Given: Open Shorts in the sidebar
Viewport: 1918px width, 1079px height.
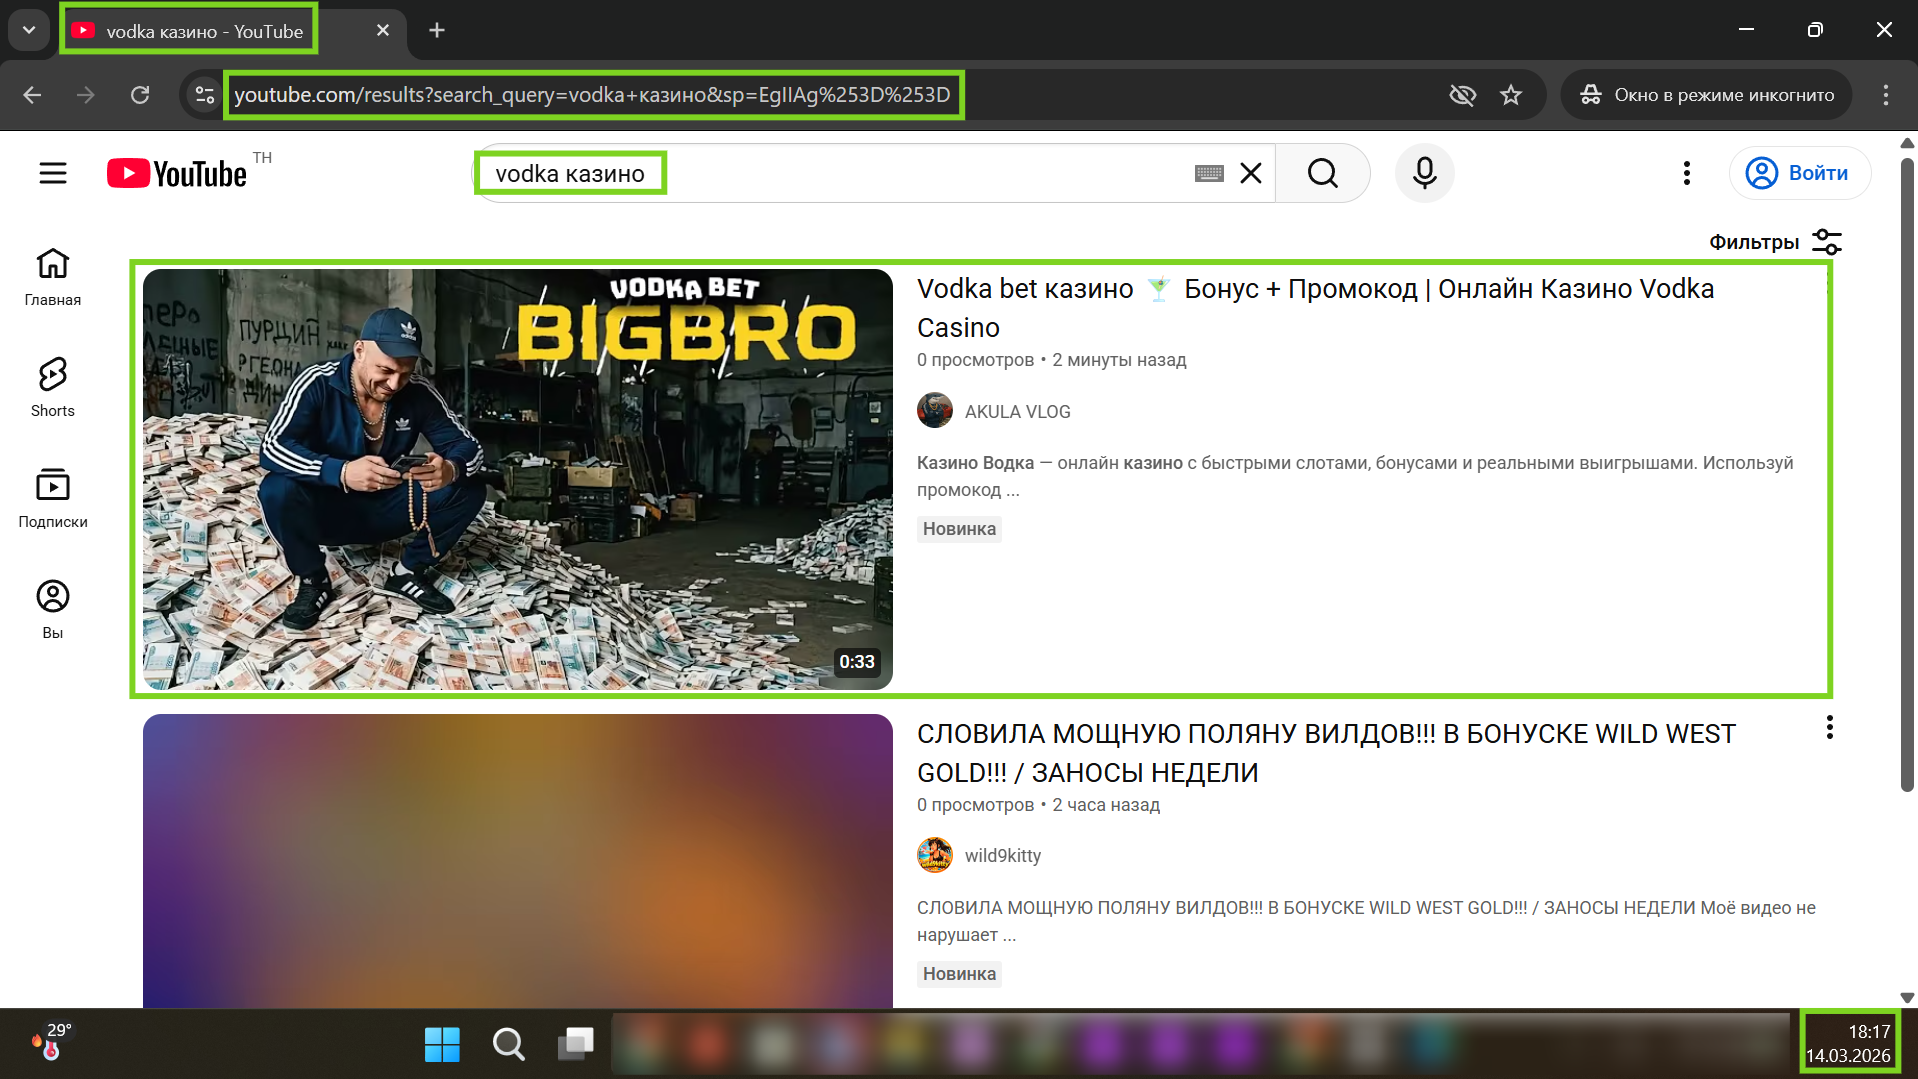Looking at the screenshot, I should pos(53,386).
